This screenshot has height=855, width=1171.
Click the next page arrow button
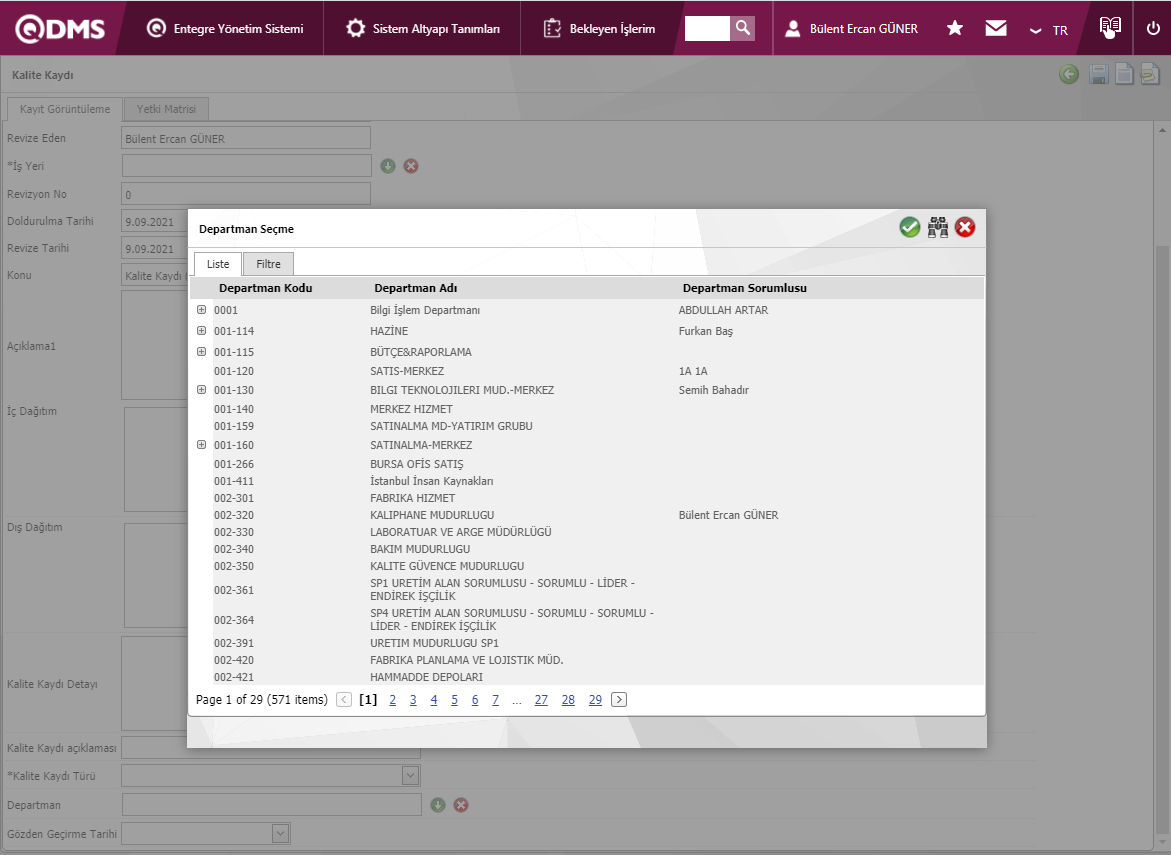click(x=619, y=700)
